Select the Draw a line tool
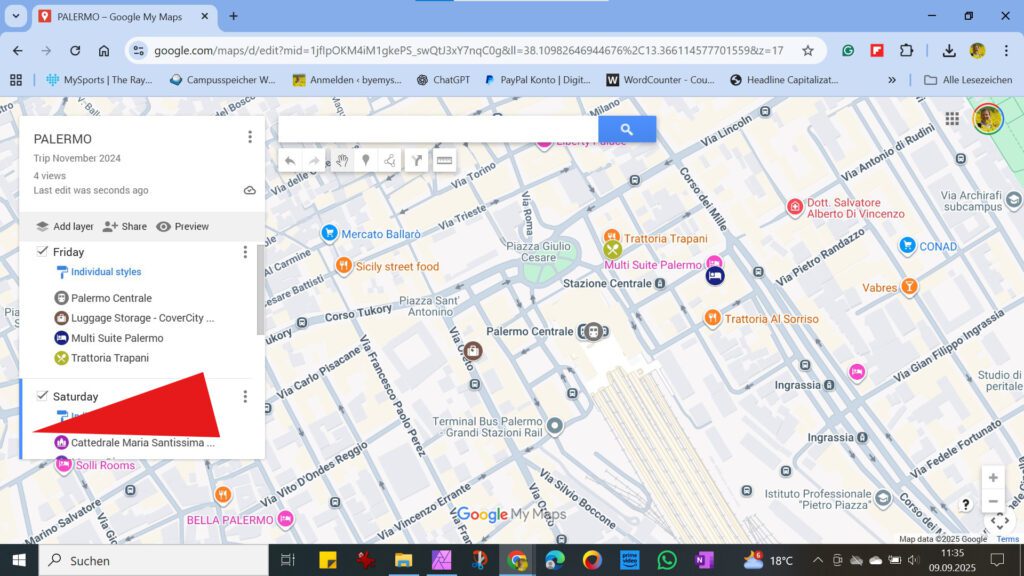Screen dimensions: 1024x576 pyautogui.click(x=391, y=161)
